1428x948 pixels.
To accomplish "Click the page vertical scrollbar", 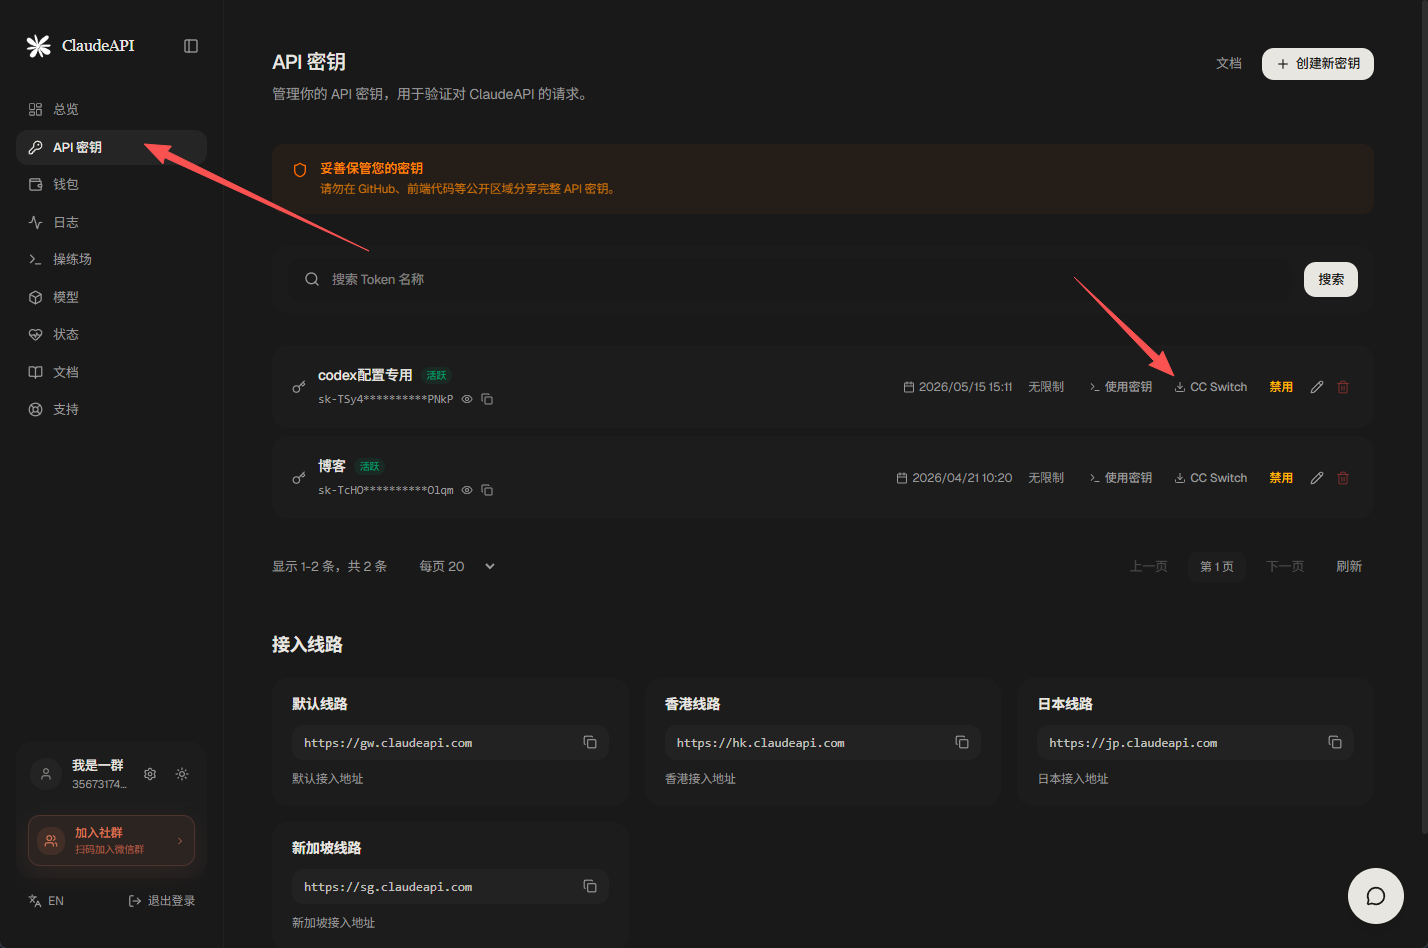I will [1424, 417].
